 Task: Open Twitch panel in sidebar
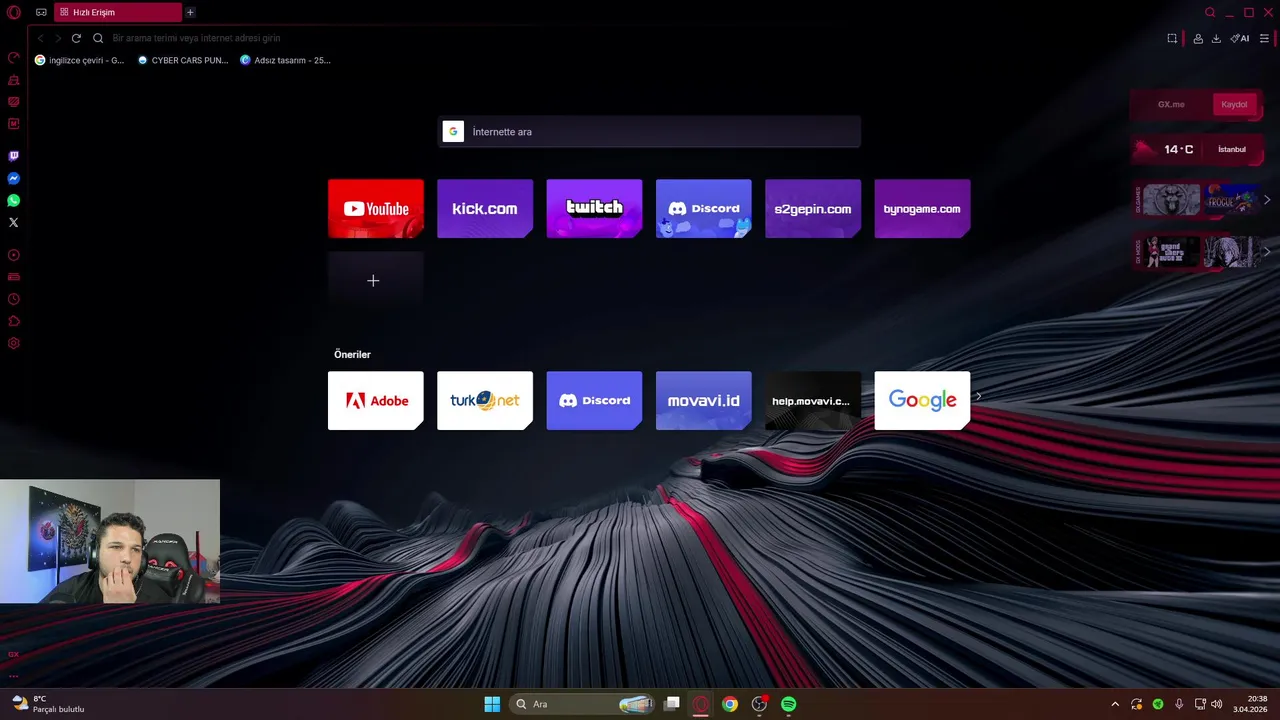tap(14, 156)
